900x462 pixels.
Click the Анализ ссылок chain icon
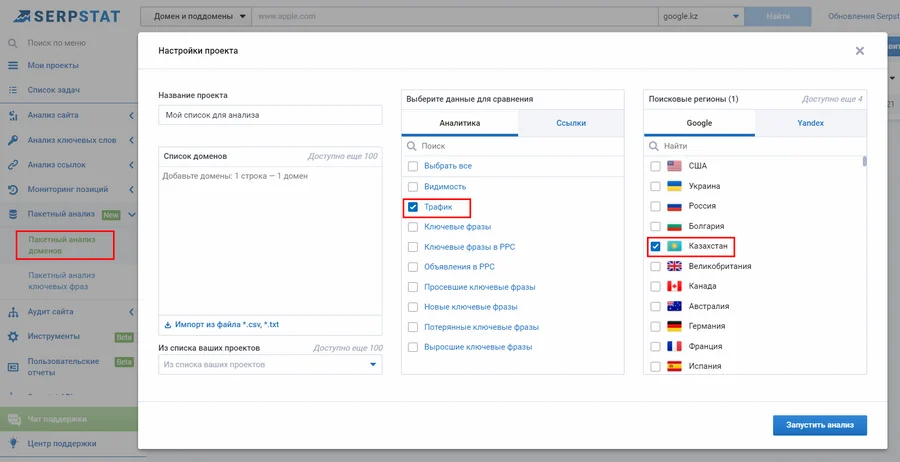click(x=13, y=165)
